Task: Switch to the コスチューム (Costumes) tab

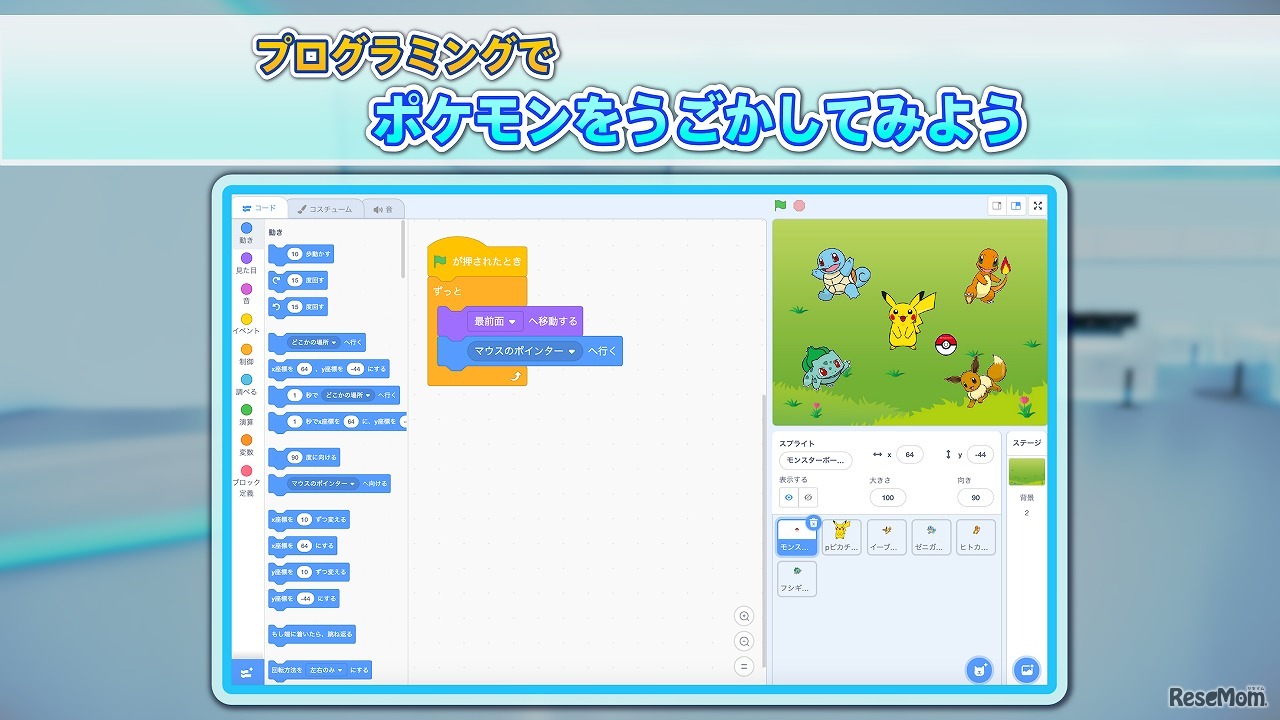Action: coord(327,208)
